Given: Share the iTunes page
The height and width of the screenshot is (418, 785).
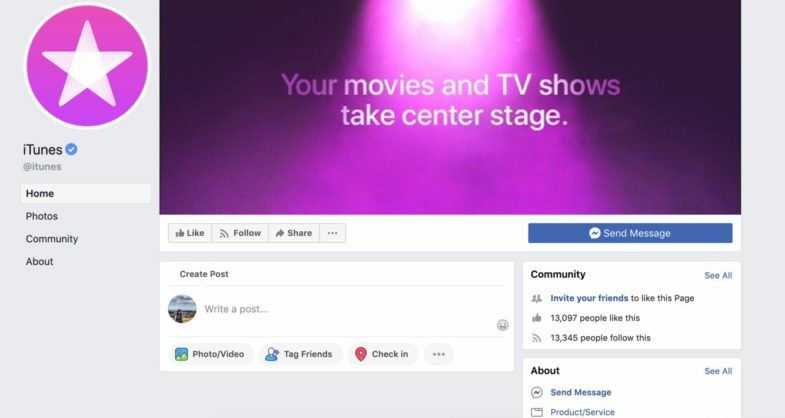Looking at the screenshot, I should [x=294, y=233].
